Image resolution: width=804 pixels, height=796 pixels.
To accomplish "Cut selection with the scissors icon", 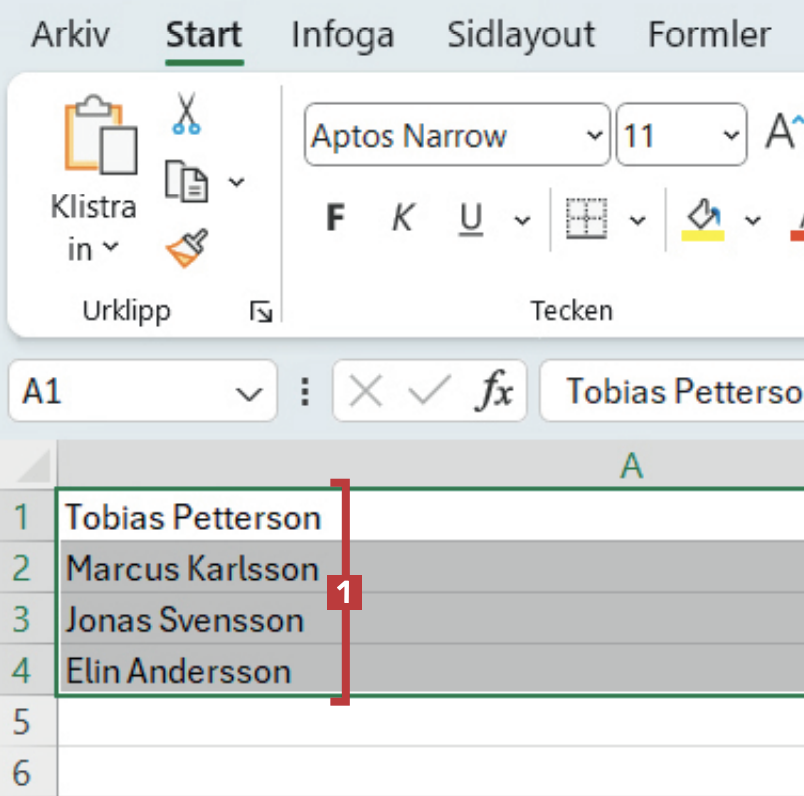I will click(x=185, y=114).
